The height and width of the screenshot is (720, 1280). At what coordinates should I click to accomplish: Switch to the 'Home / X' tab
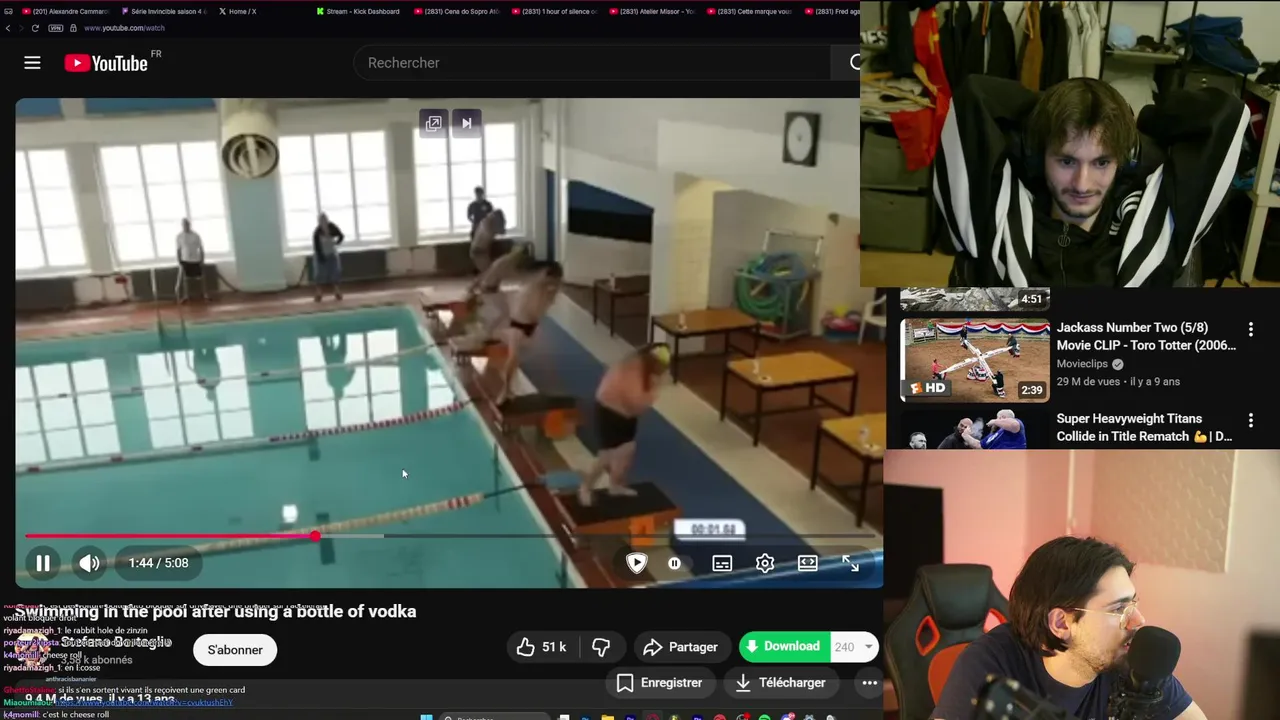pyautogui.click(x=240, y=11)
